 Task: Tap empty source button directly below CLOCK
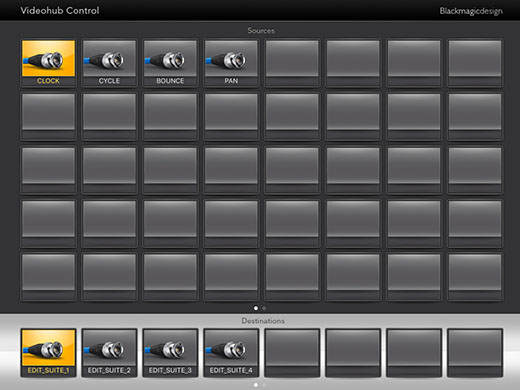point(48,117)
